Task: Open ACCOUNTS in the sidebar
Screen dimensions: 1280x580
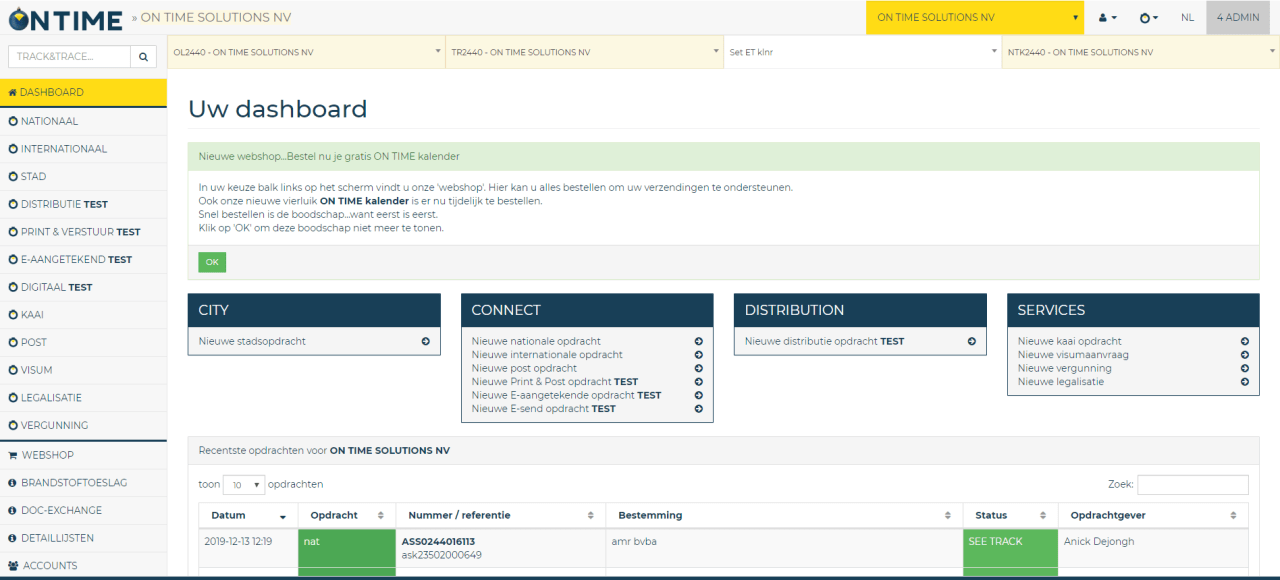Action: click(83, 566)
